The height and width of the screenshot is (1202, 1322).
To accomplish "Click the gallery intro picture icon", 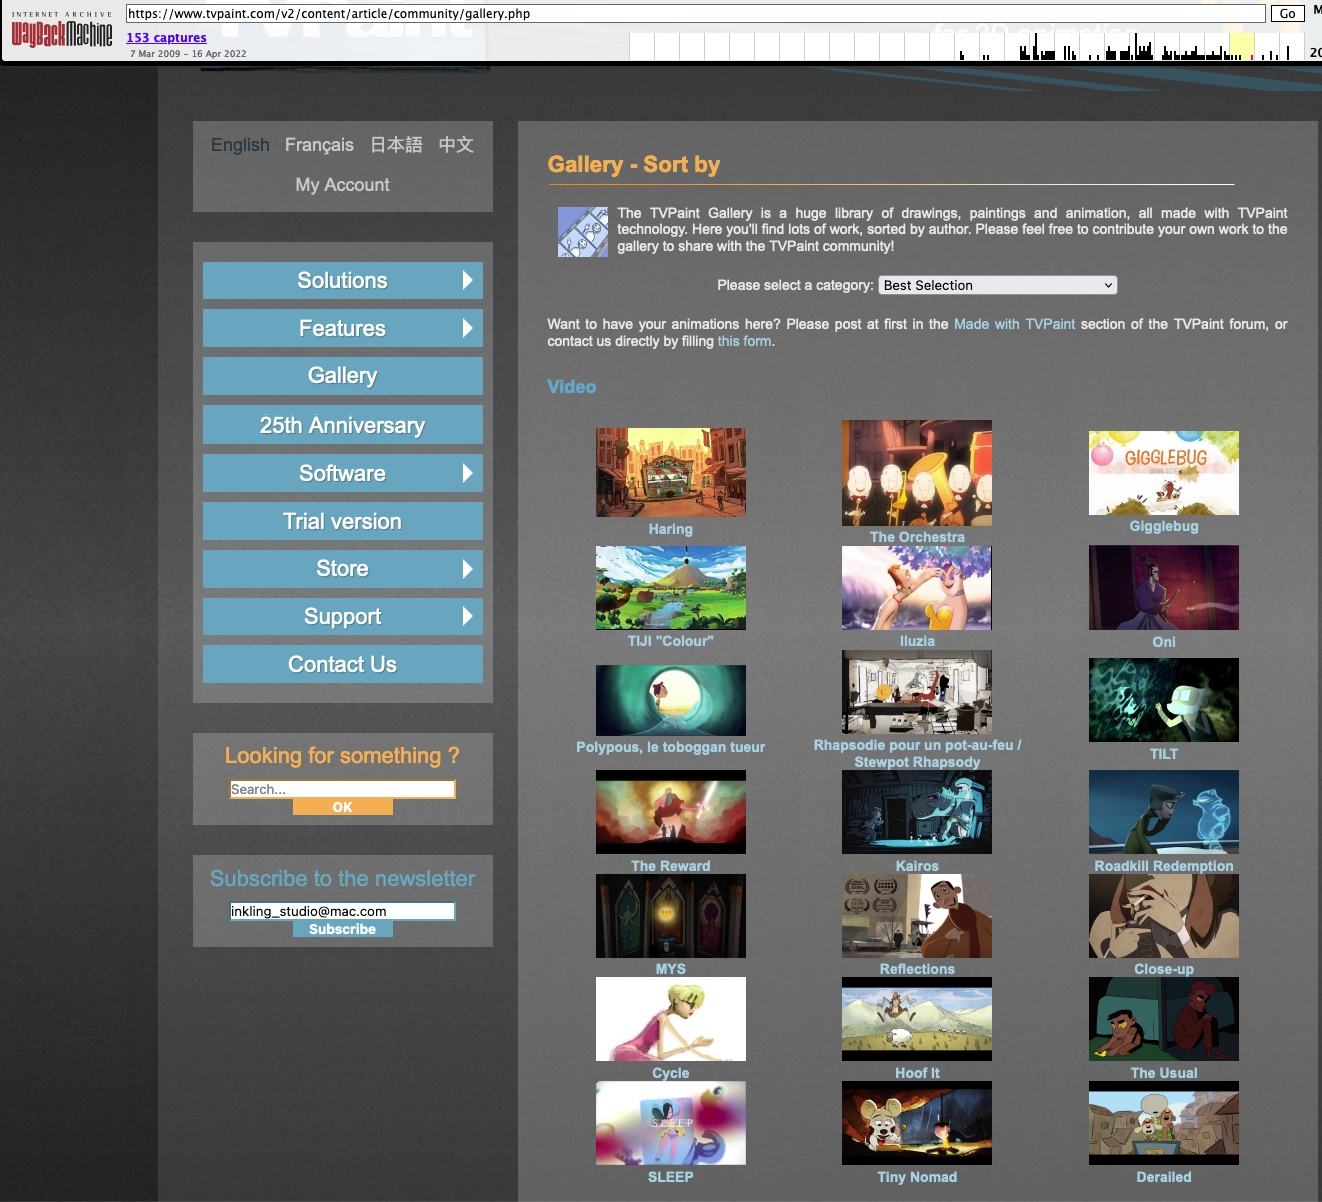I will 582,232.
